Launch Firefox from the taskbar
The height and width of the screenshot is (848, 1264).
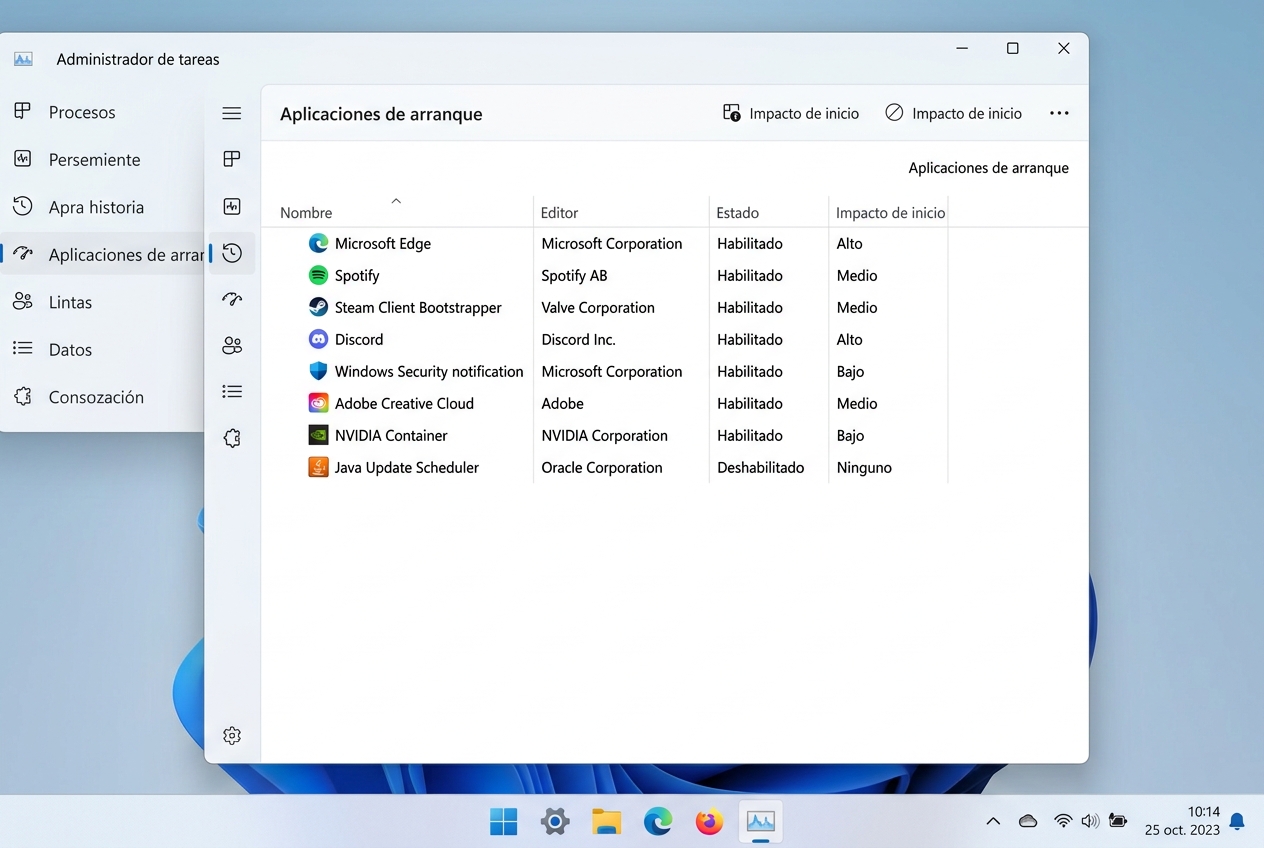tap(710, 822)
